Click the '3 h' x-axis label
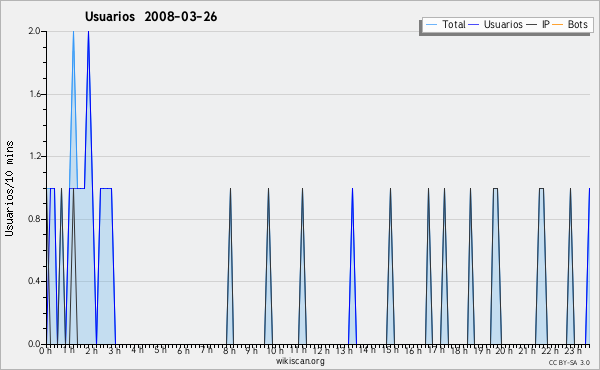600x370 pixels. 114,350
